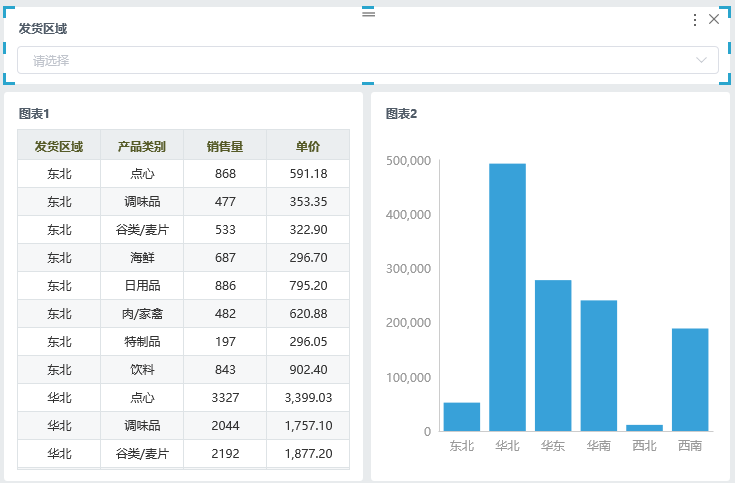Expand the 请选择 dropdown arrow

(701, 60)
